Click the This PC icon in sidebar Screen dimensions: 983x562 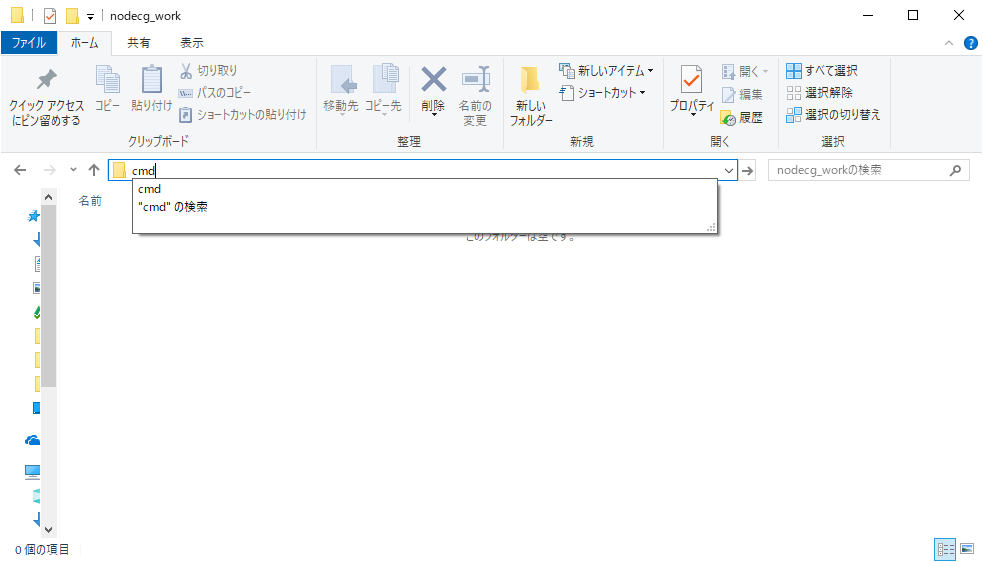[x=33, y=471]
